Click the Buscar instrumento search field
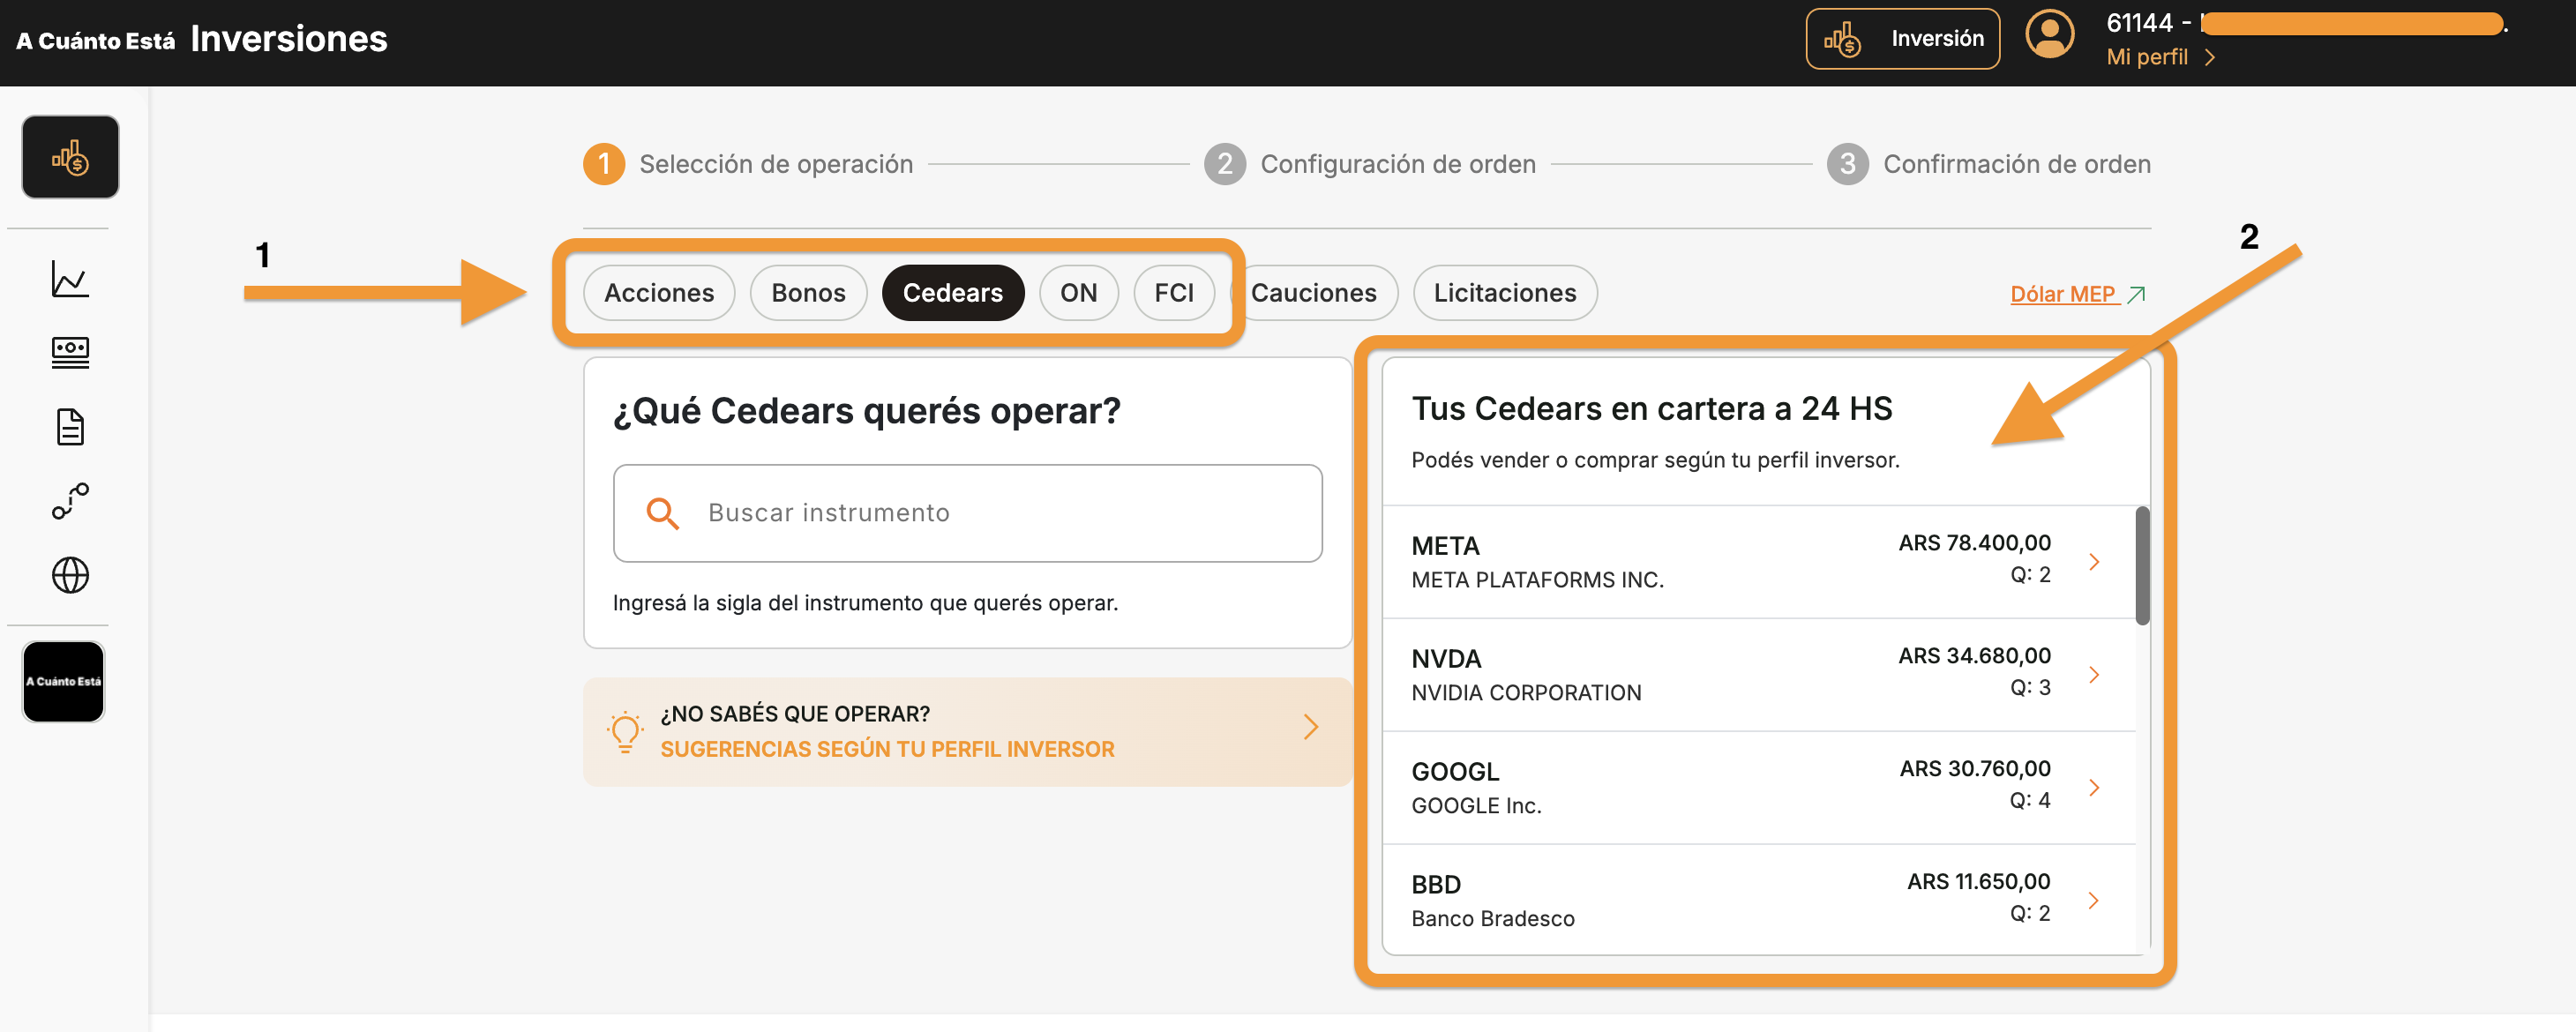Image resolution: width=2576 pixels, height=1032 pixels. pos(967,512)
